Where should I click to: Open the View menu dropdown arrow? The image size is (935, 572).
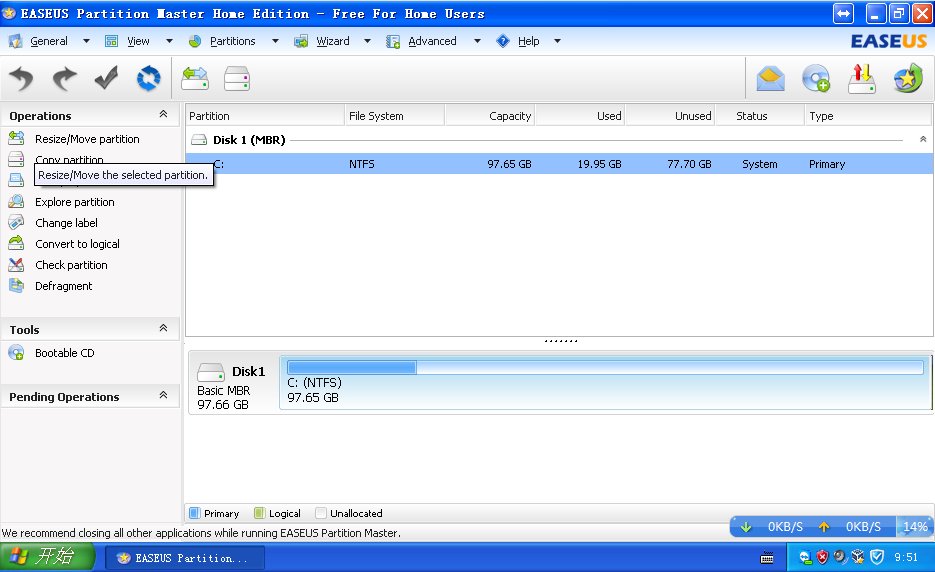(x=169, y=41)
